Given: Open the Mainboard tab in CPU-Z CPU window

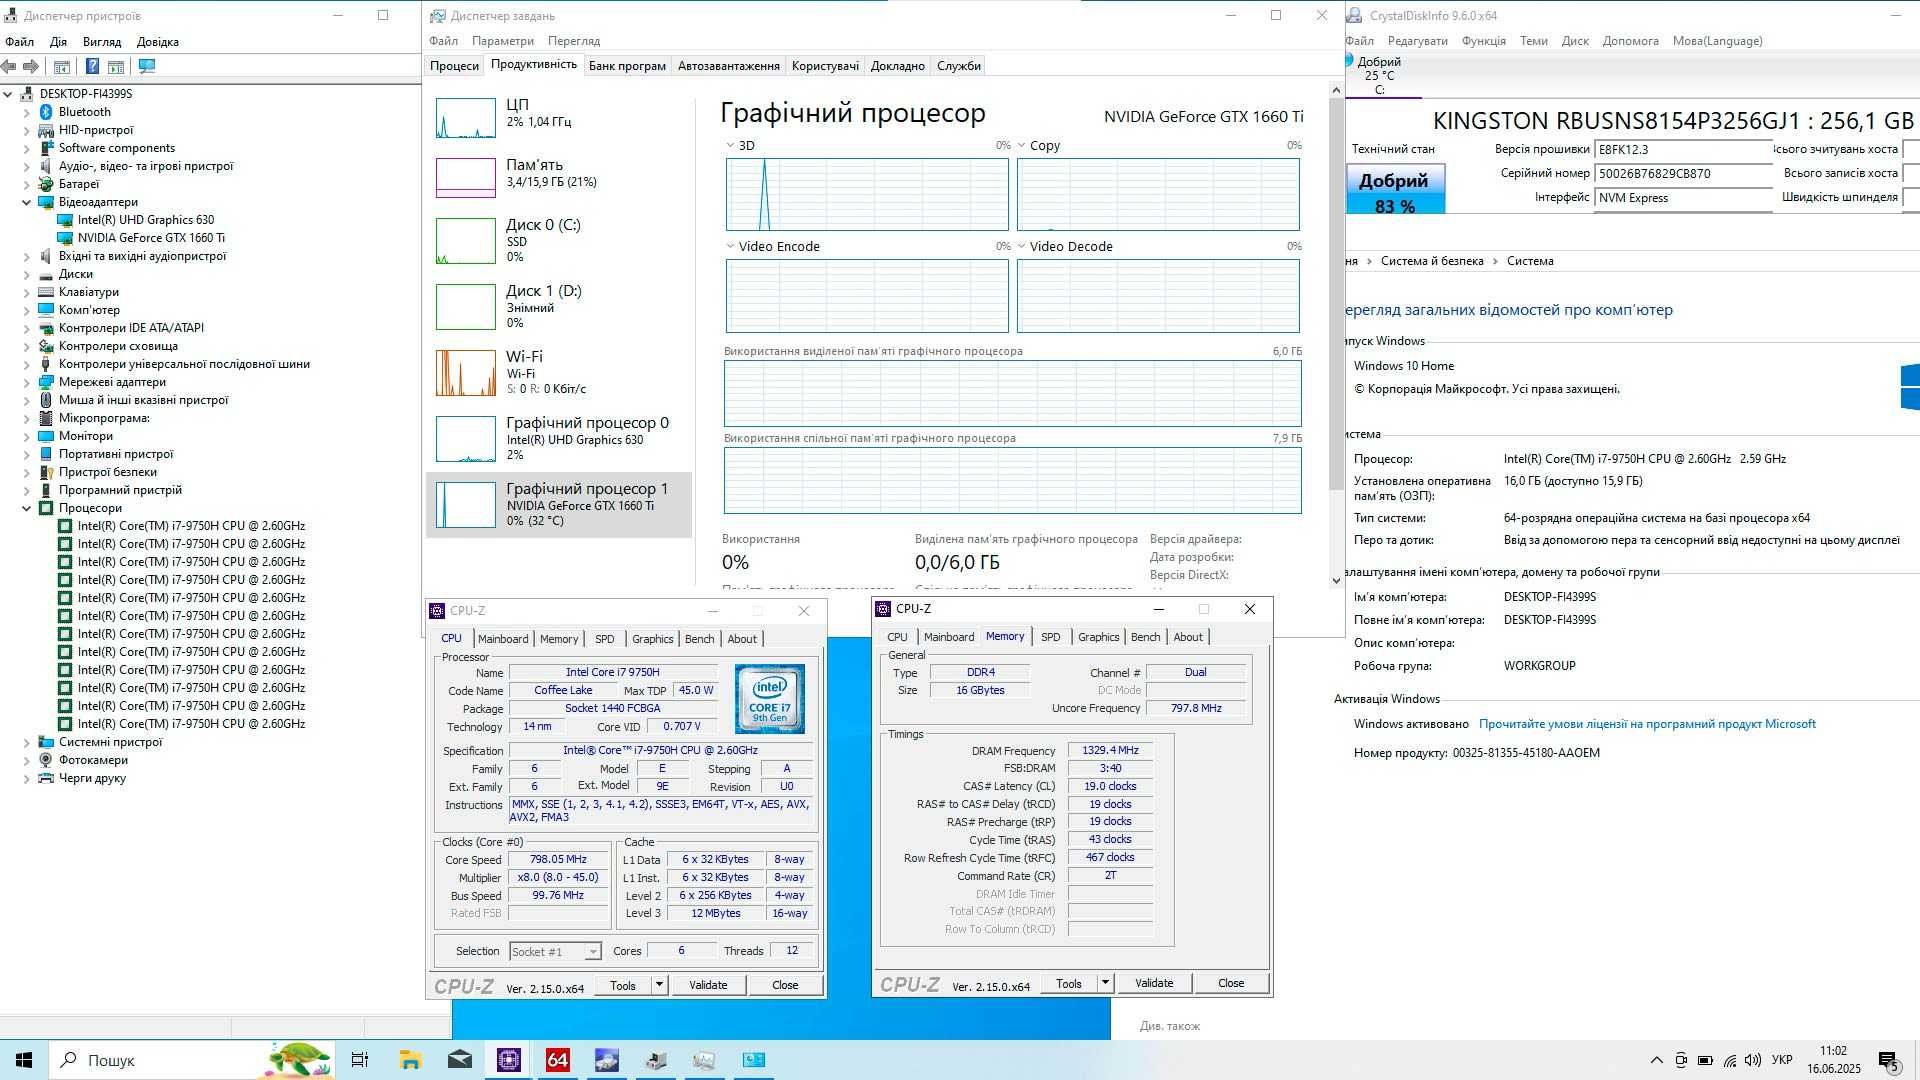Looking at the screenshot, I should coord(503,639).
